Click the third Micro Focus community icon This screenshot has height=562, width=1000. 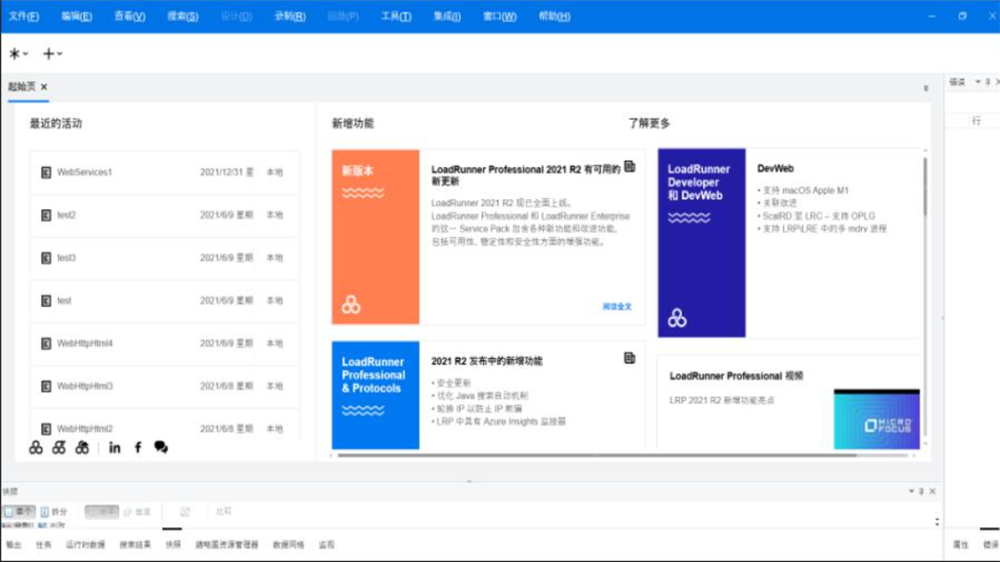82,448
